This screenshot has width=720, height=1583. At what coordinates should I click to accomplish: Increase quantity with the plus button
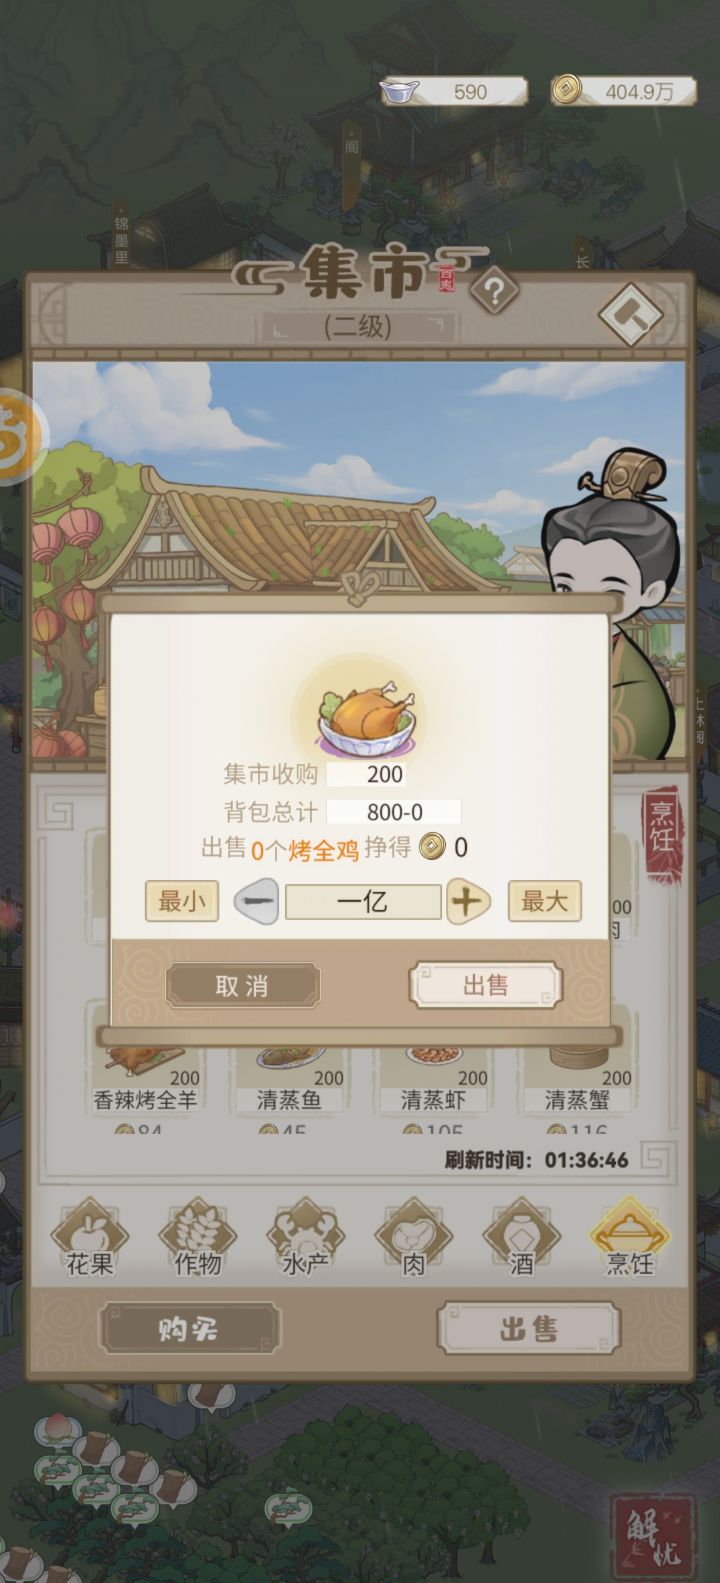(x=468, y=902)
